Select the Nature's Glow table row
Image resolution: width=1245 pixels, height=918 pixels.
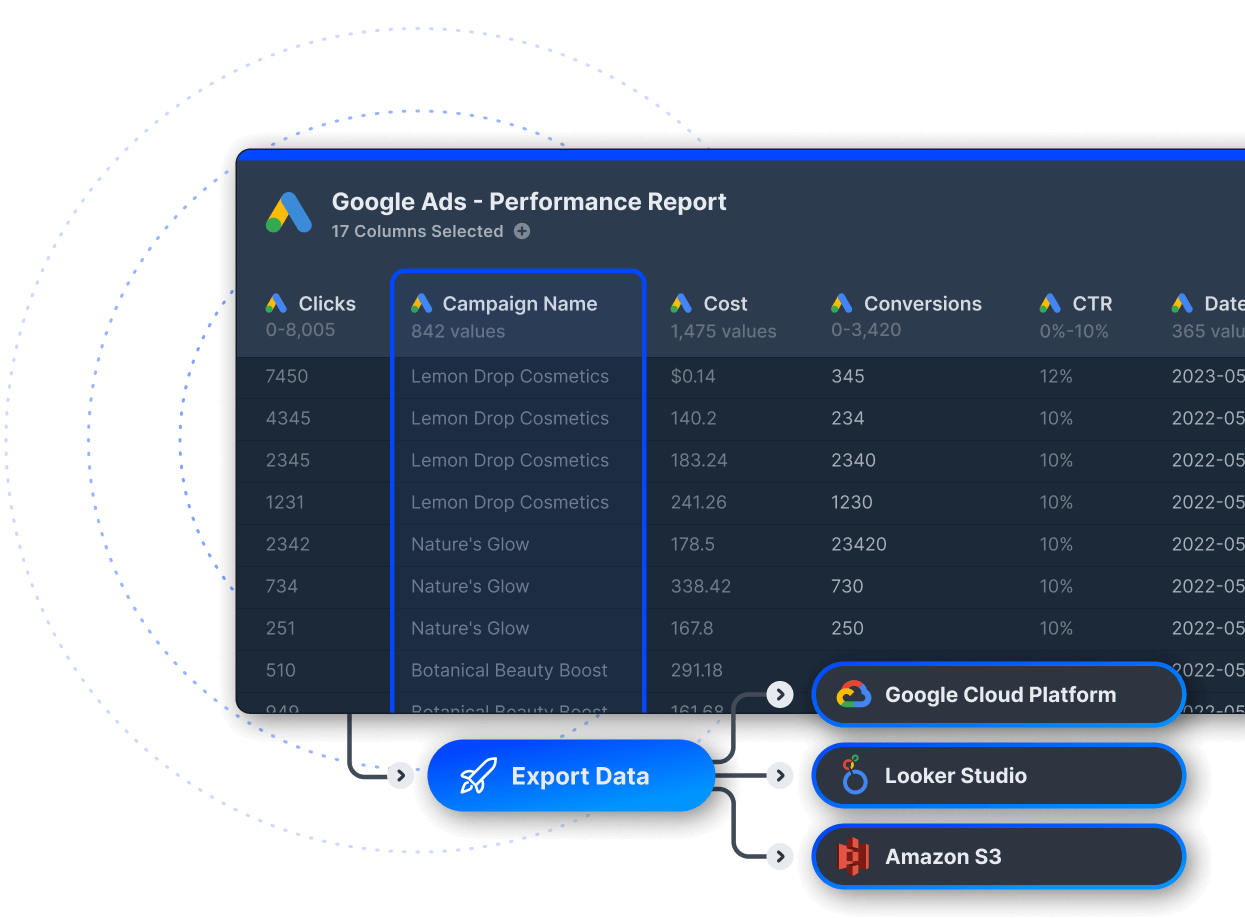click(470, 544)
